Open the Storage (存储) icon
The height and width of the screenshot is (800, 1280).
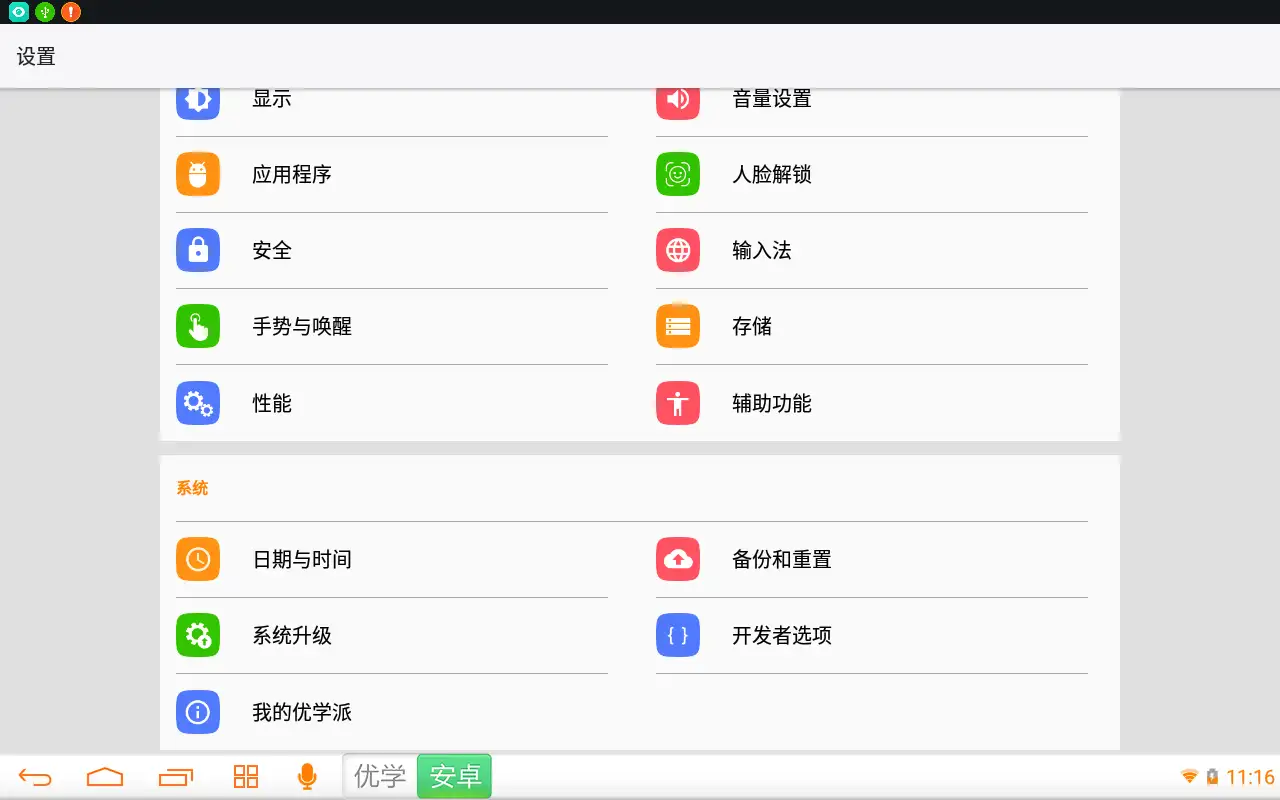(678, 326)
